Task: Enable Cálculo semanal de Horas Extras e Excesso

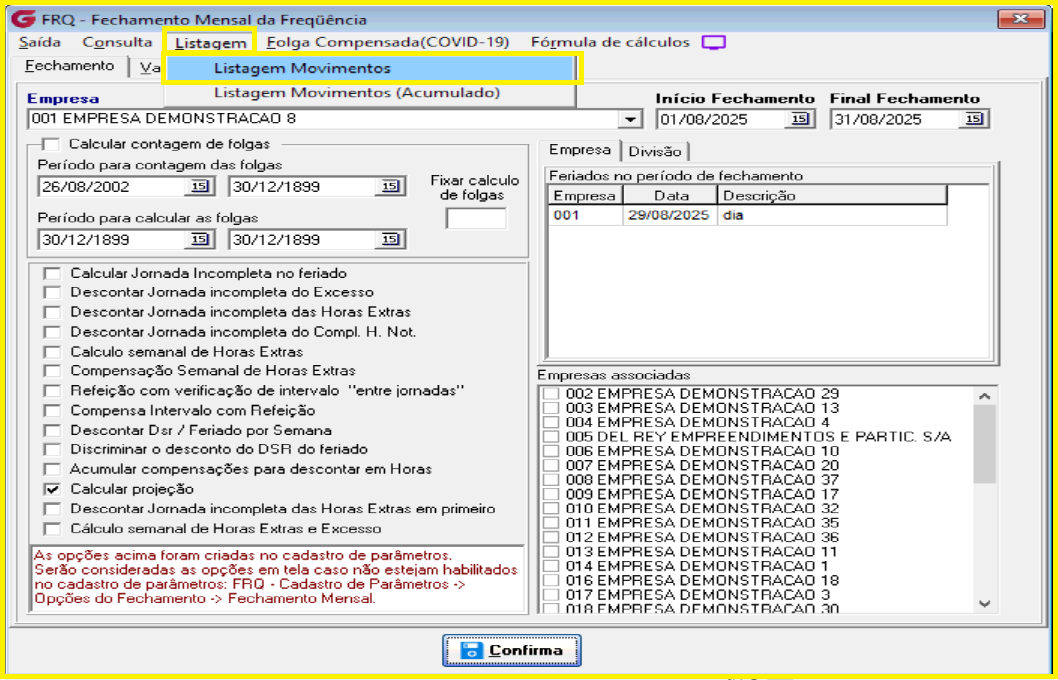Action: tap(52, 528)
